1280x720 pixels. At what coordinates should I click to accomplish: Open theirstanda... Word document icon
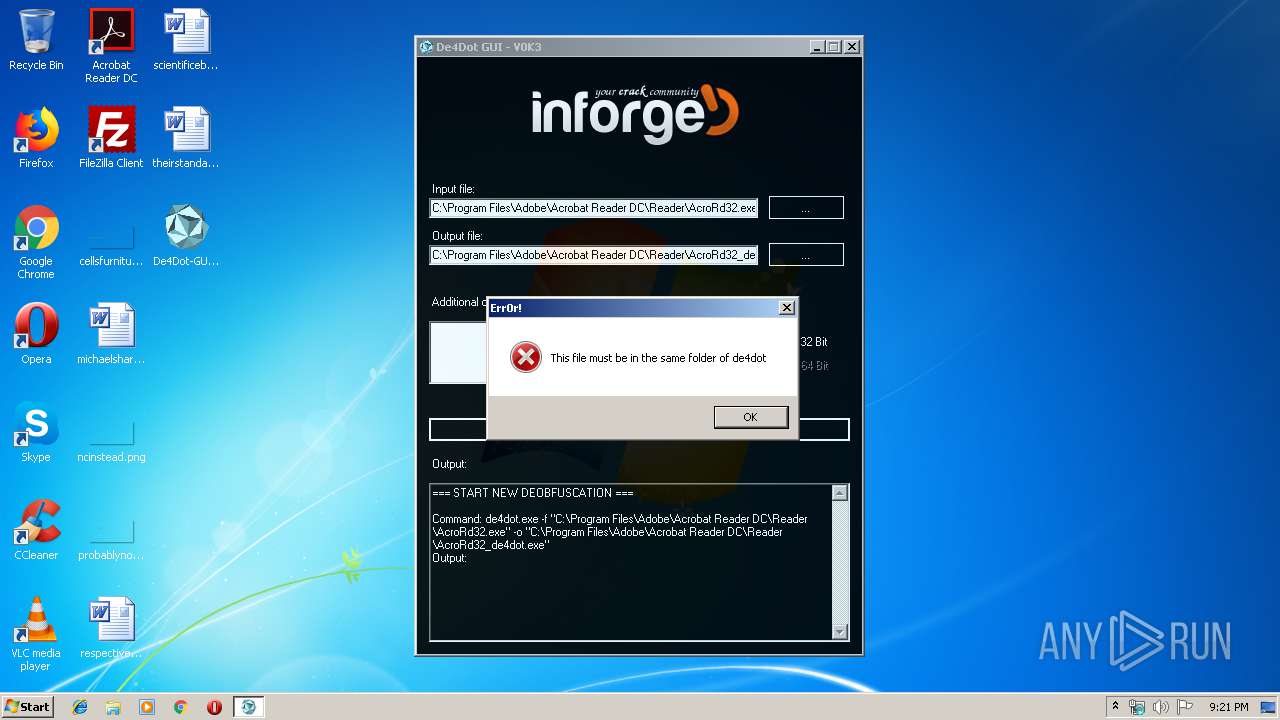[x=186, y=138]
